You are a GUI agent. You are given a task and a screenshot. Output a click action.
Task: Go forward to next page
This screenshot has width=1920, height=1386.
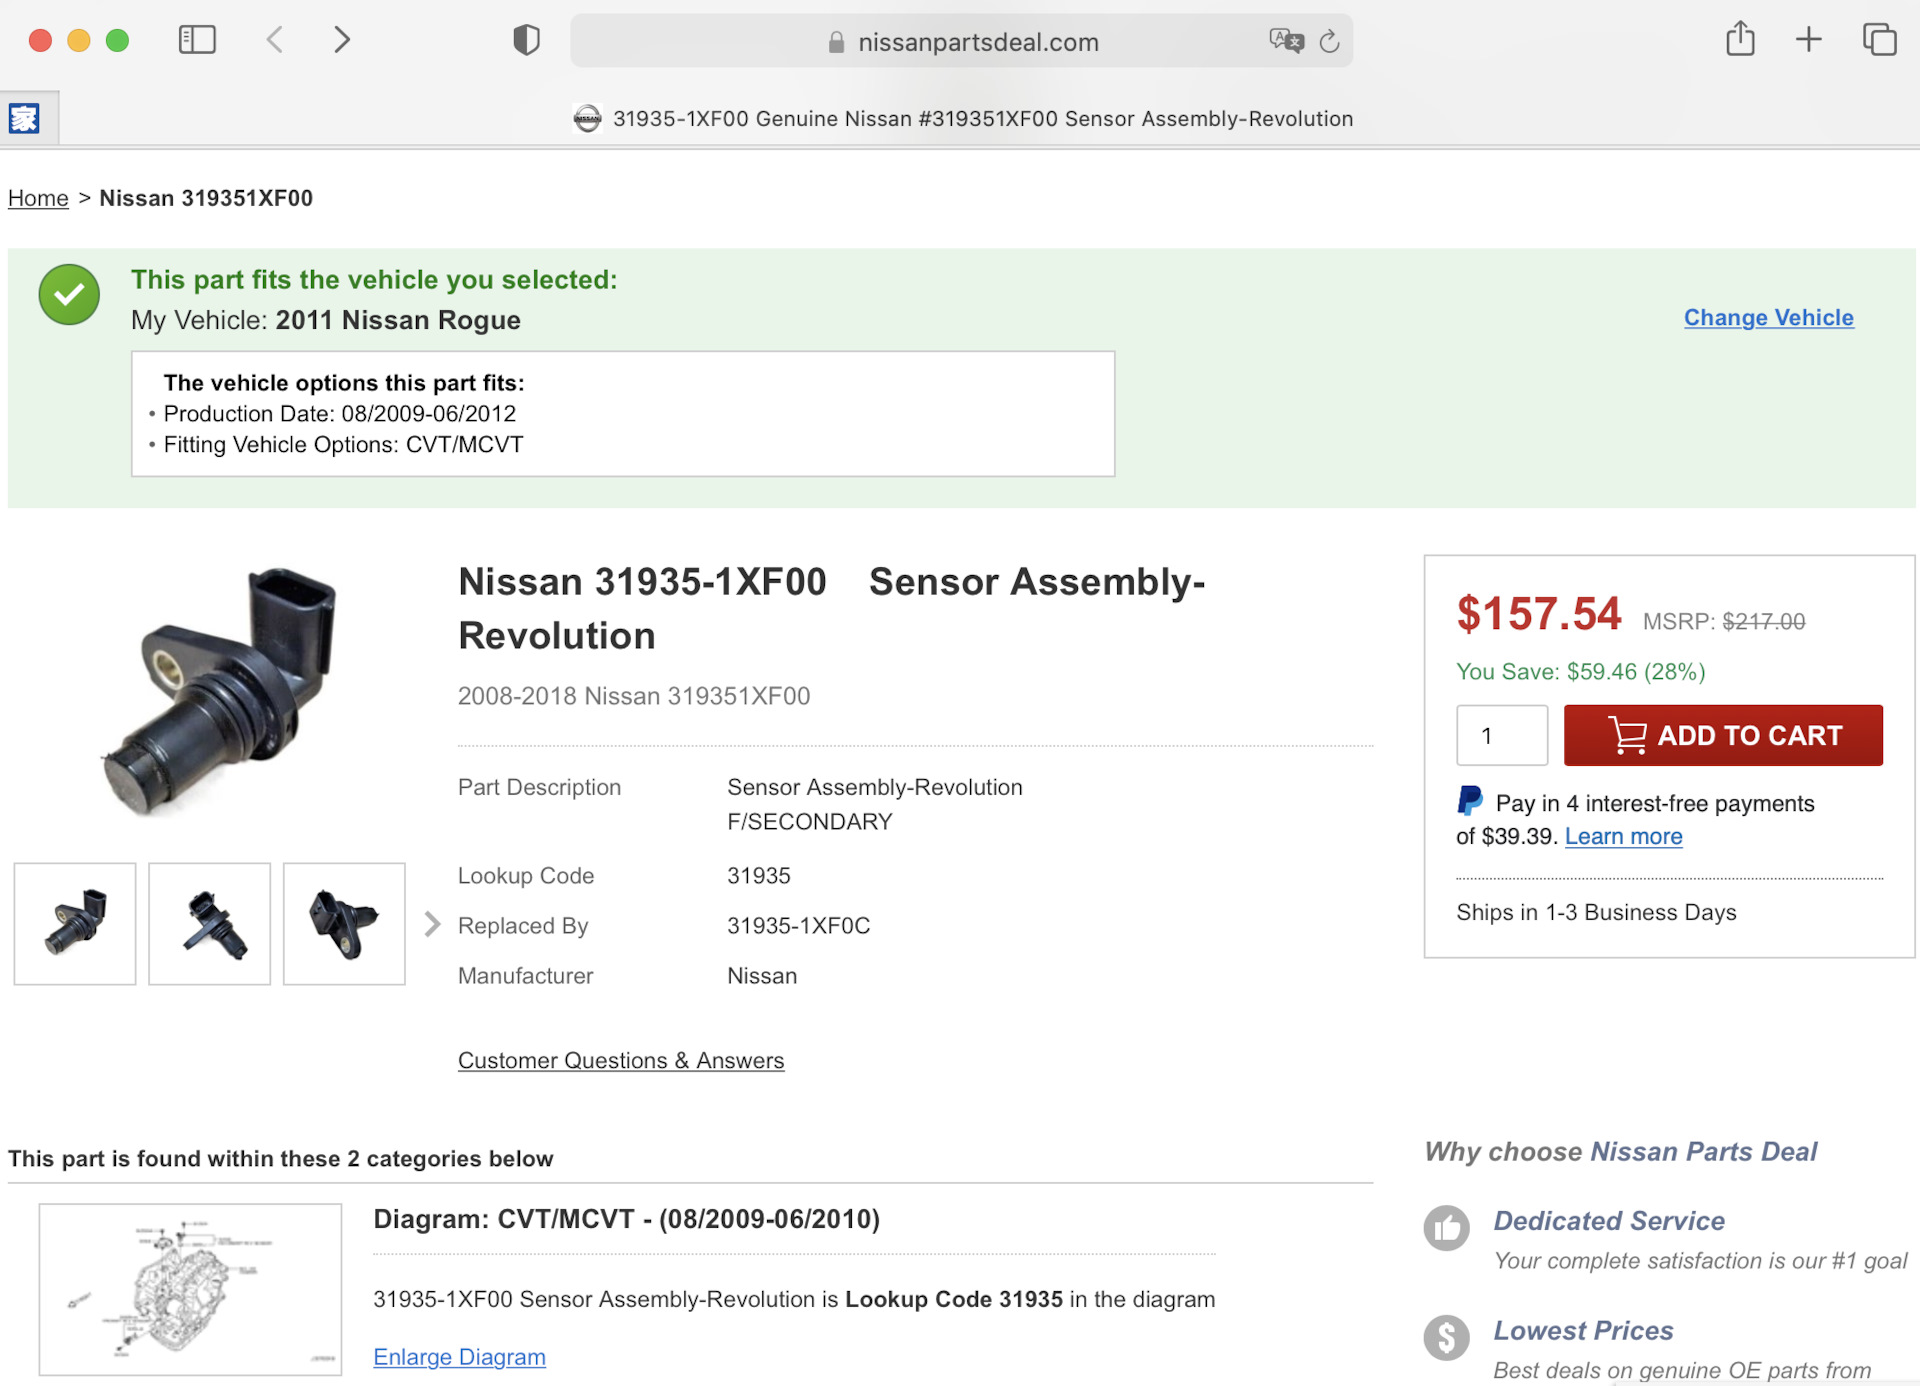tap(342, 40)
